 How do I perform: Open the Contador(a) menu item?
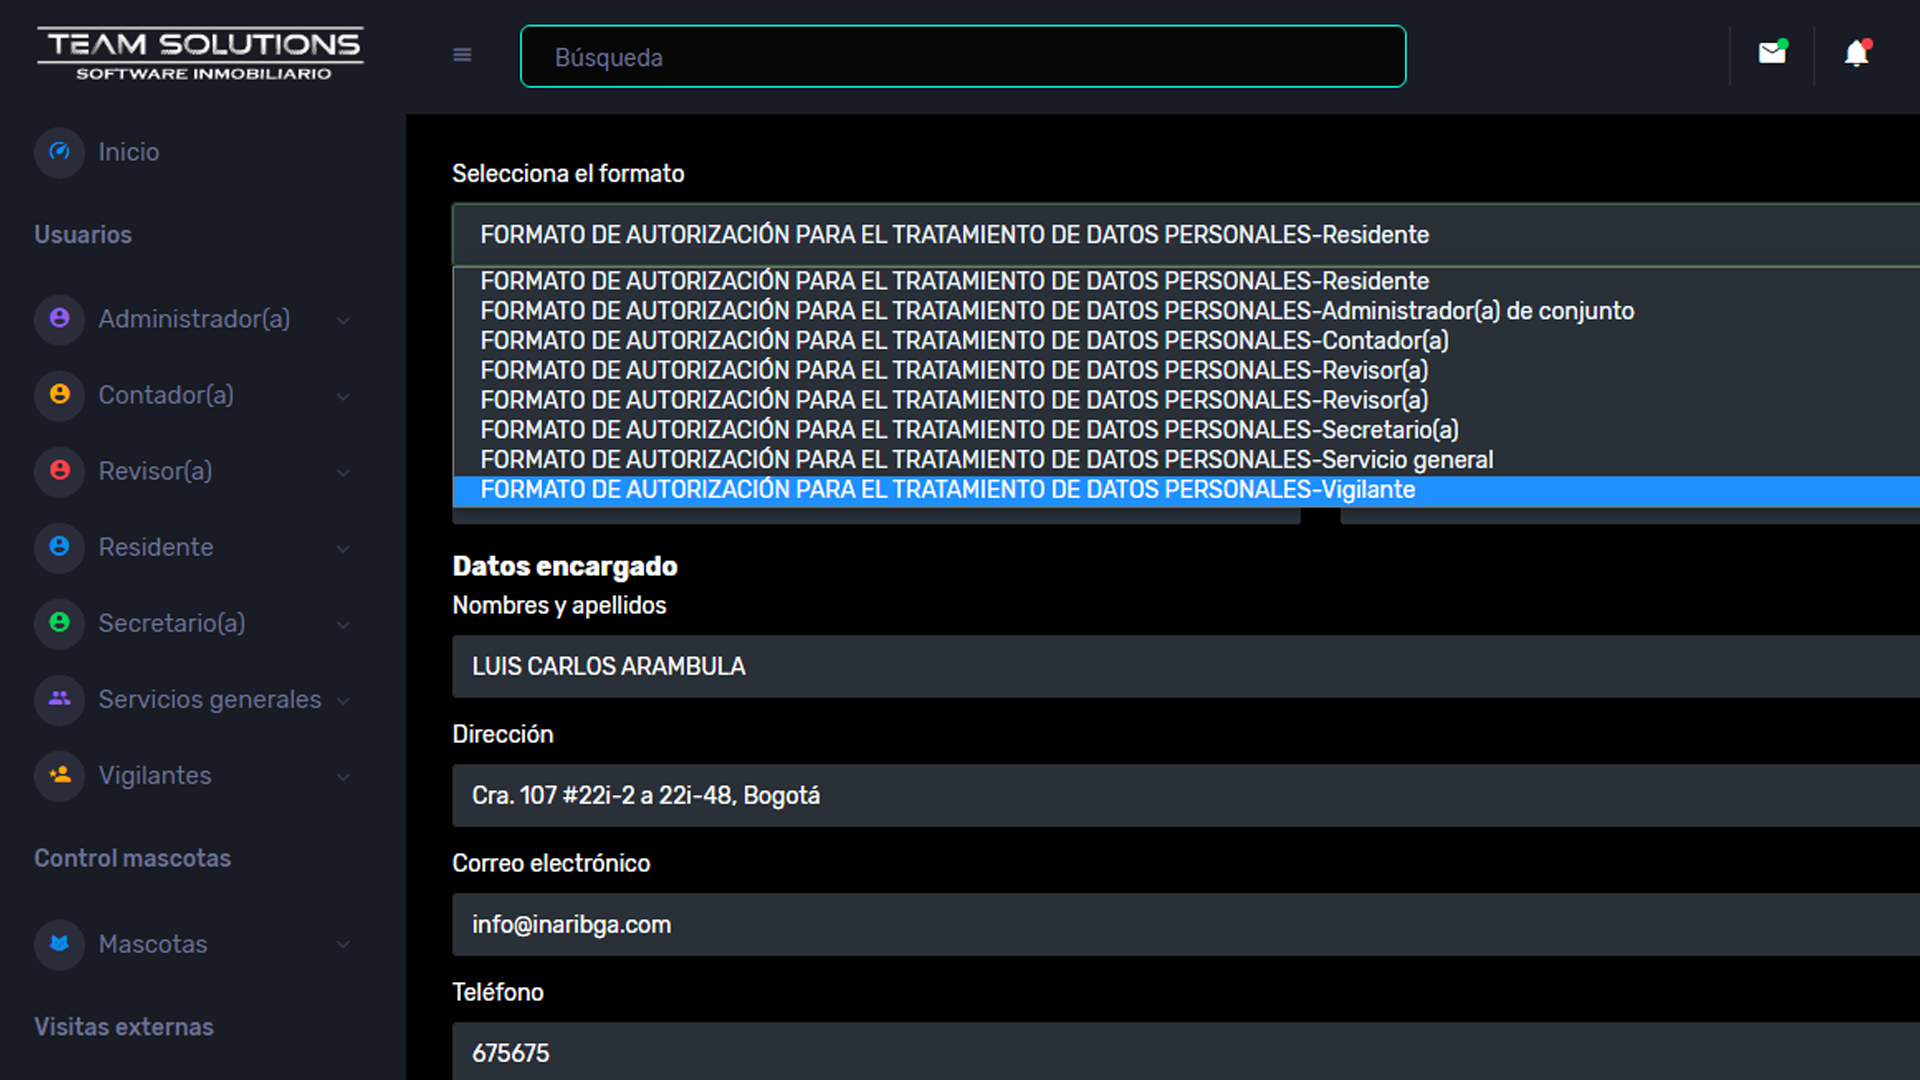pos(166,395)
